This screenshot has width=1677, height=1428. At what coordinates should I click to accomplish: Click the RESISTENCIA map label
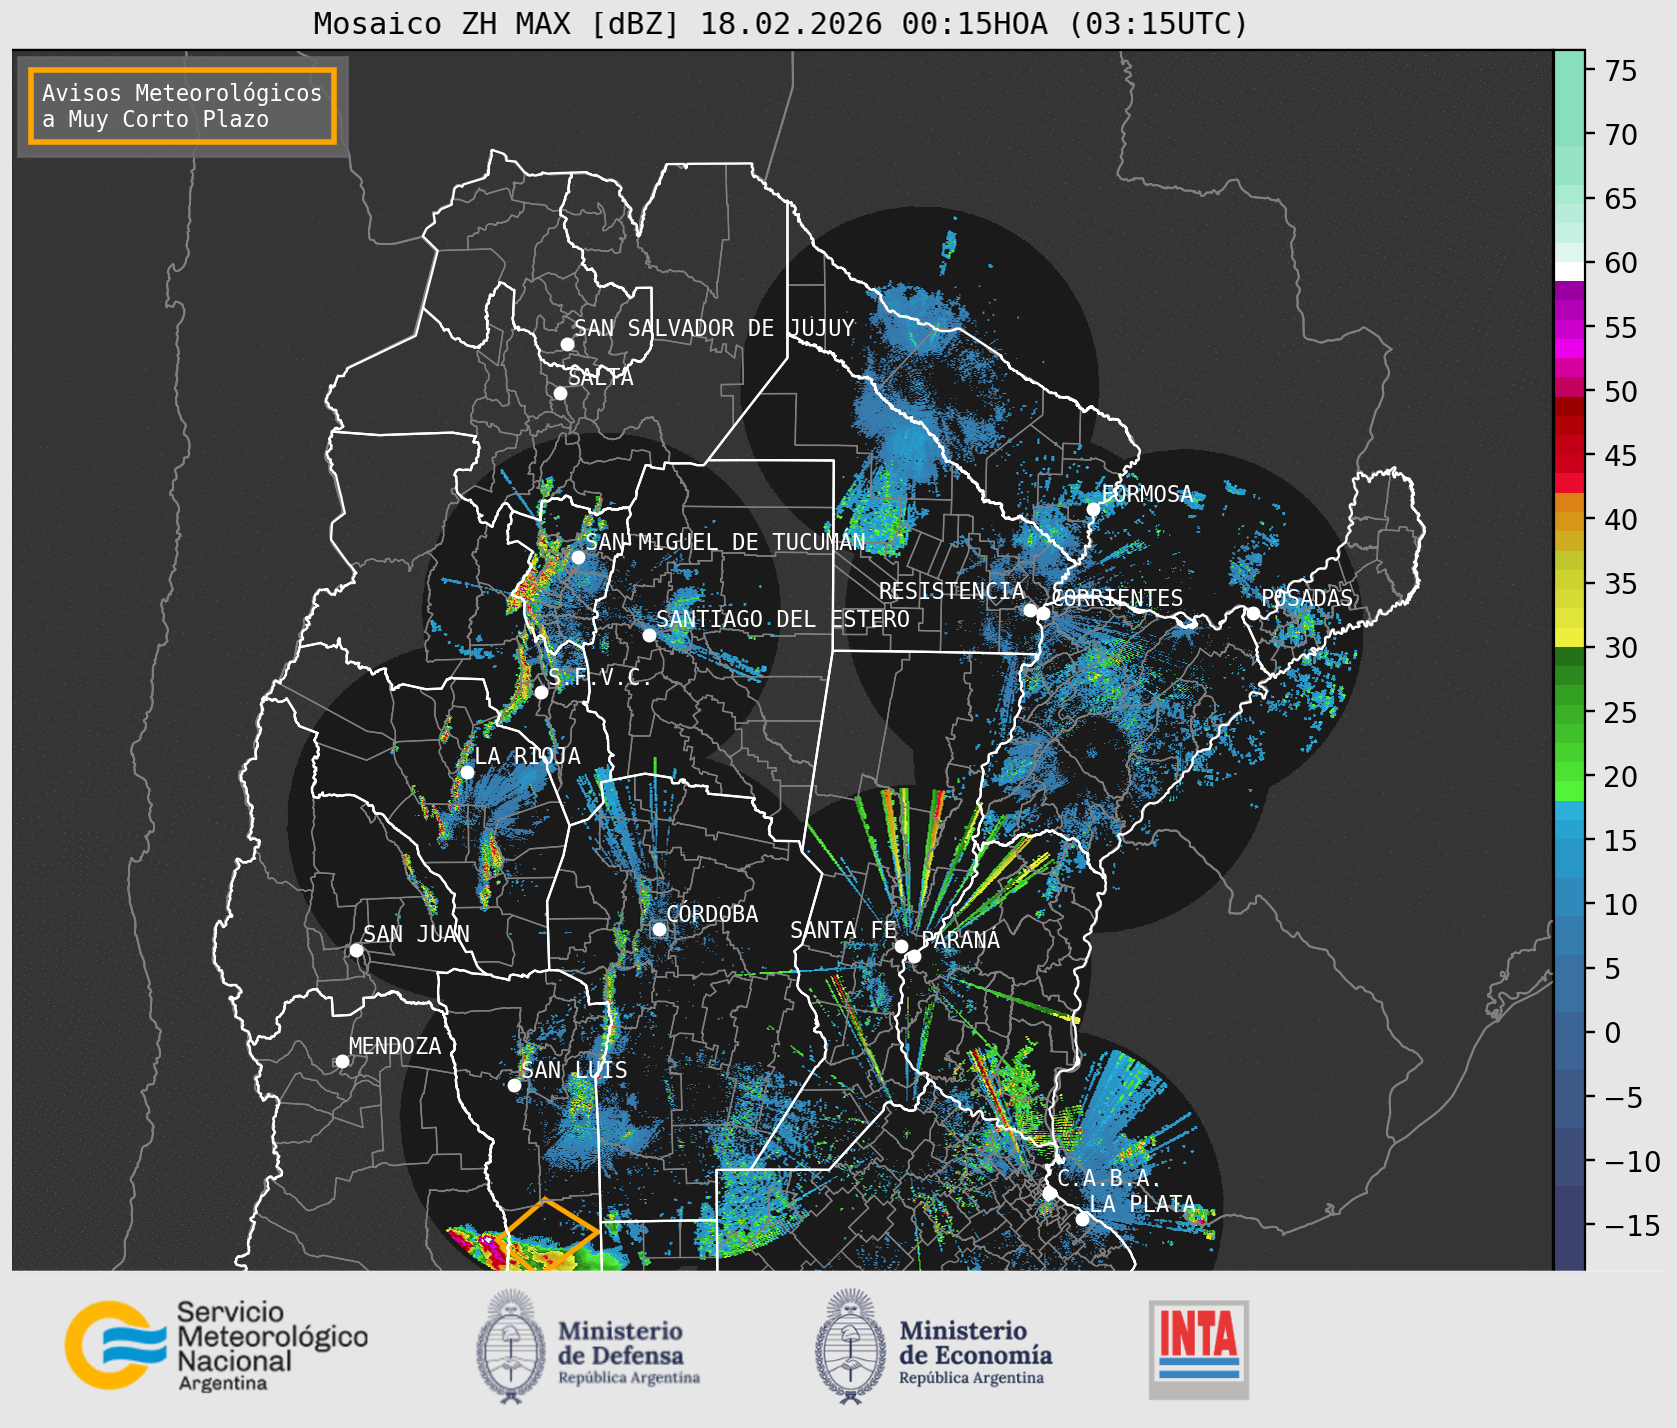[x=952, y=591]
